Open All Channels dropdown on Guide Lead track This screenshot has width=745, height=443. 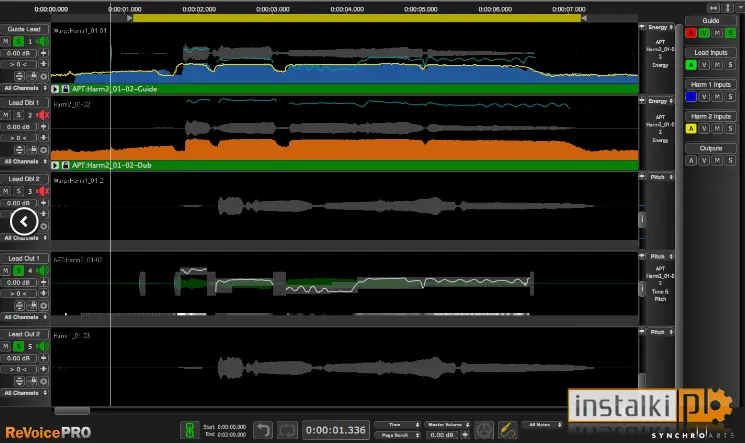tap(25, 88)
